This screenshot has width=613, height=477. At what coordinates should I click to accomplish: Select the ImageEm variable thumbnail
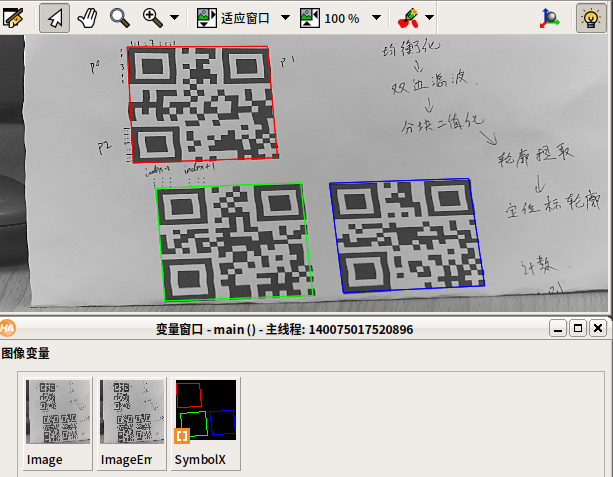pos(132,423)
